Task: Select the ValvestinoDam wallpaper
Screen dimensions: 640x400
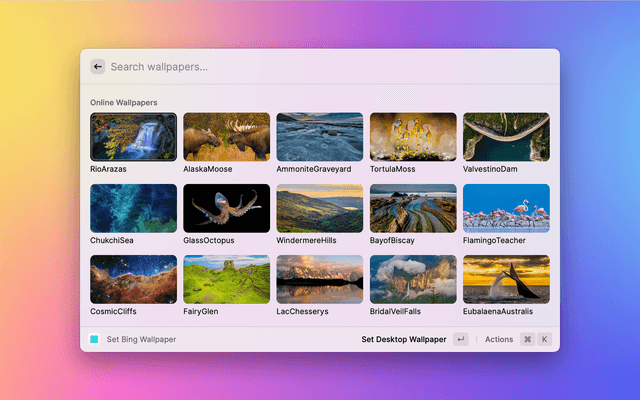Action: 506,137
